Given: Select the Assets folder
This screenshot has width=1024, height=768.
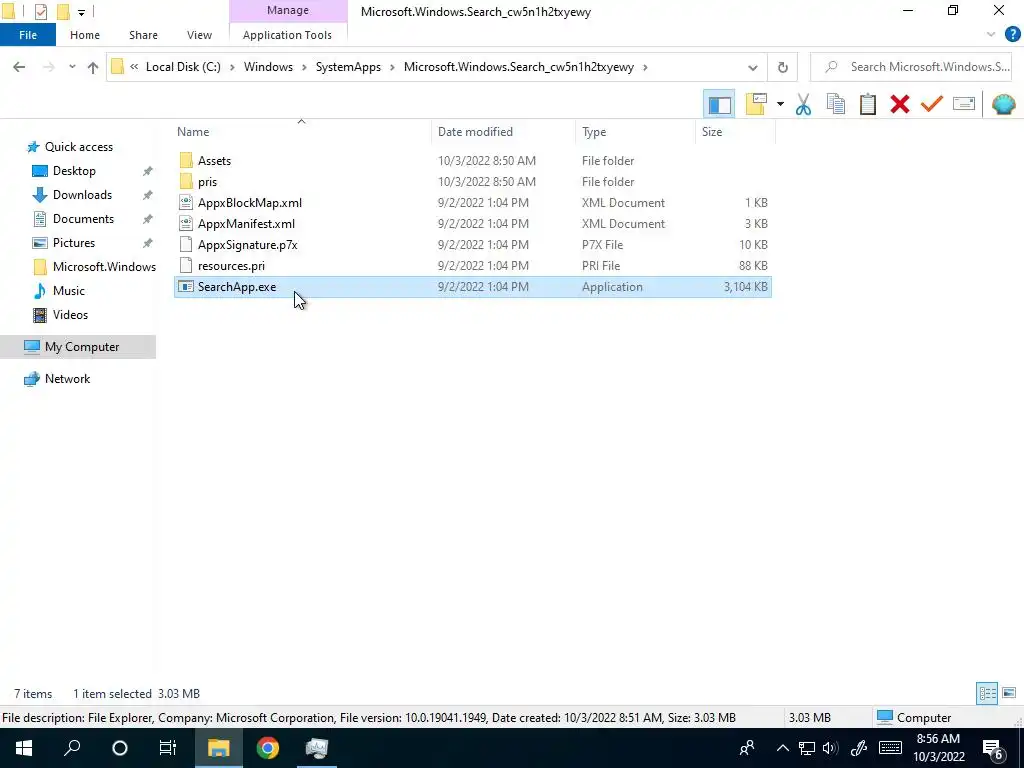Looking at the screenshot, I should [x=214, y=161].
